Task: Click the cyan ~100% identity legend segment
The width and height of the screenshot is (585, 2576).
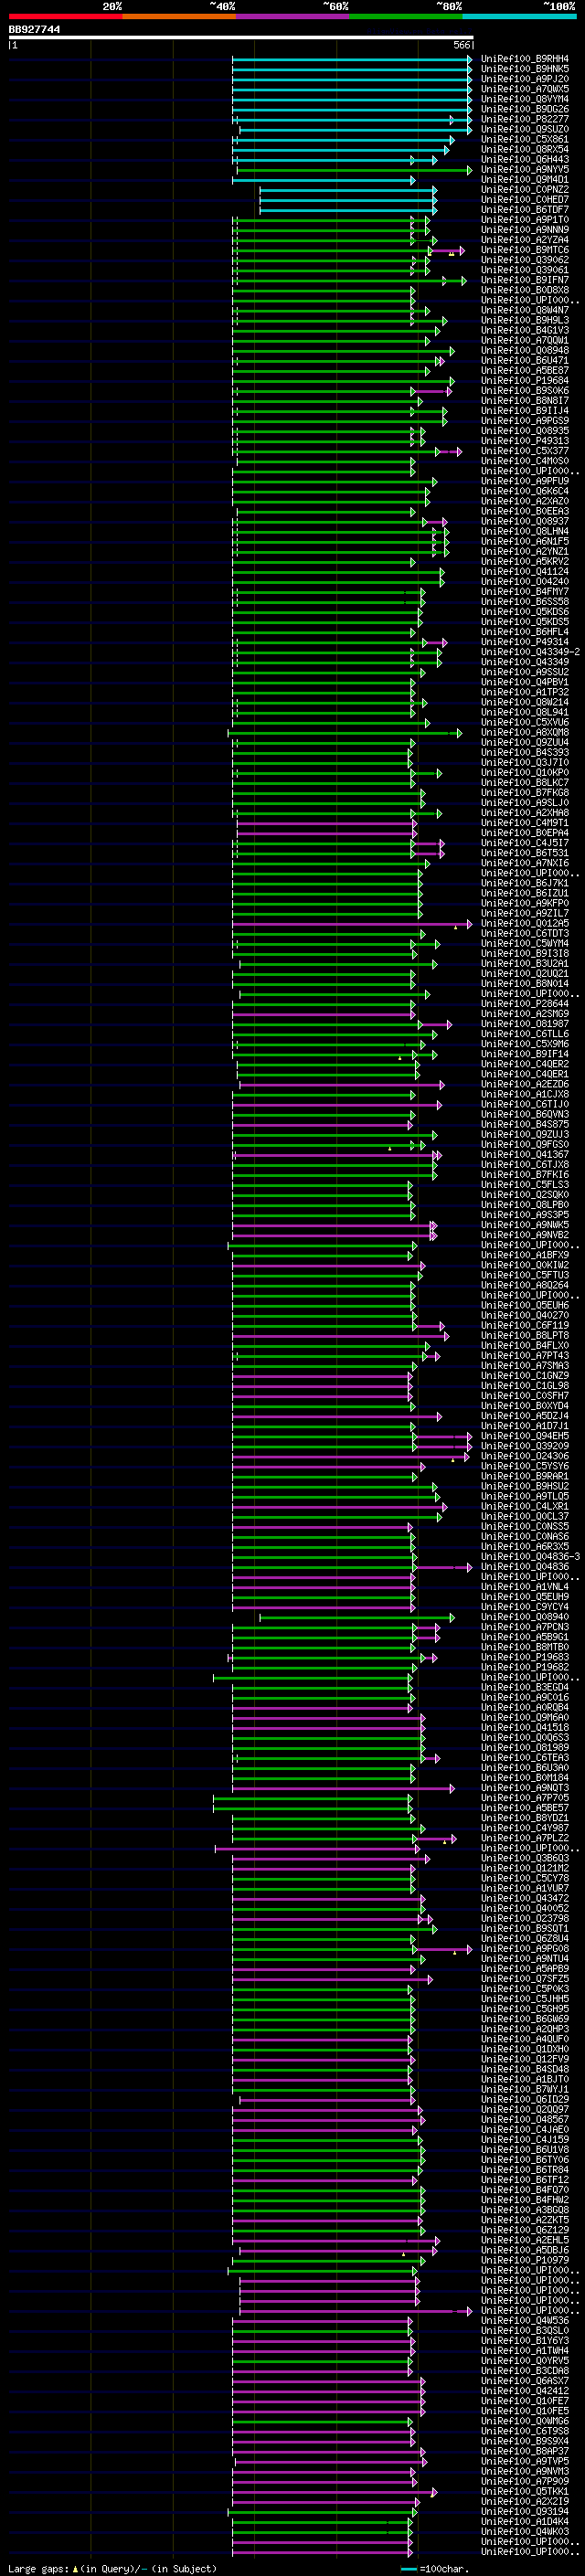Action: pos(519,16)
